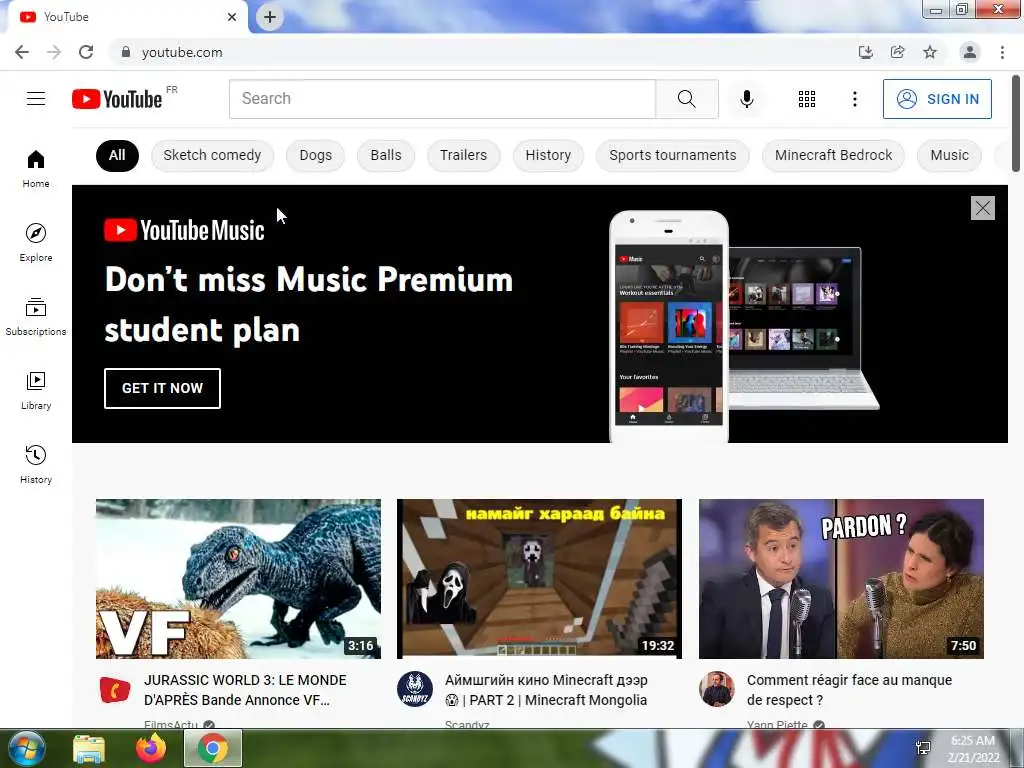Select the Music chip
This screenshot has width=1024, height=768.
pos(950,155)
